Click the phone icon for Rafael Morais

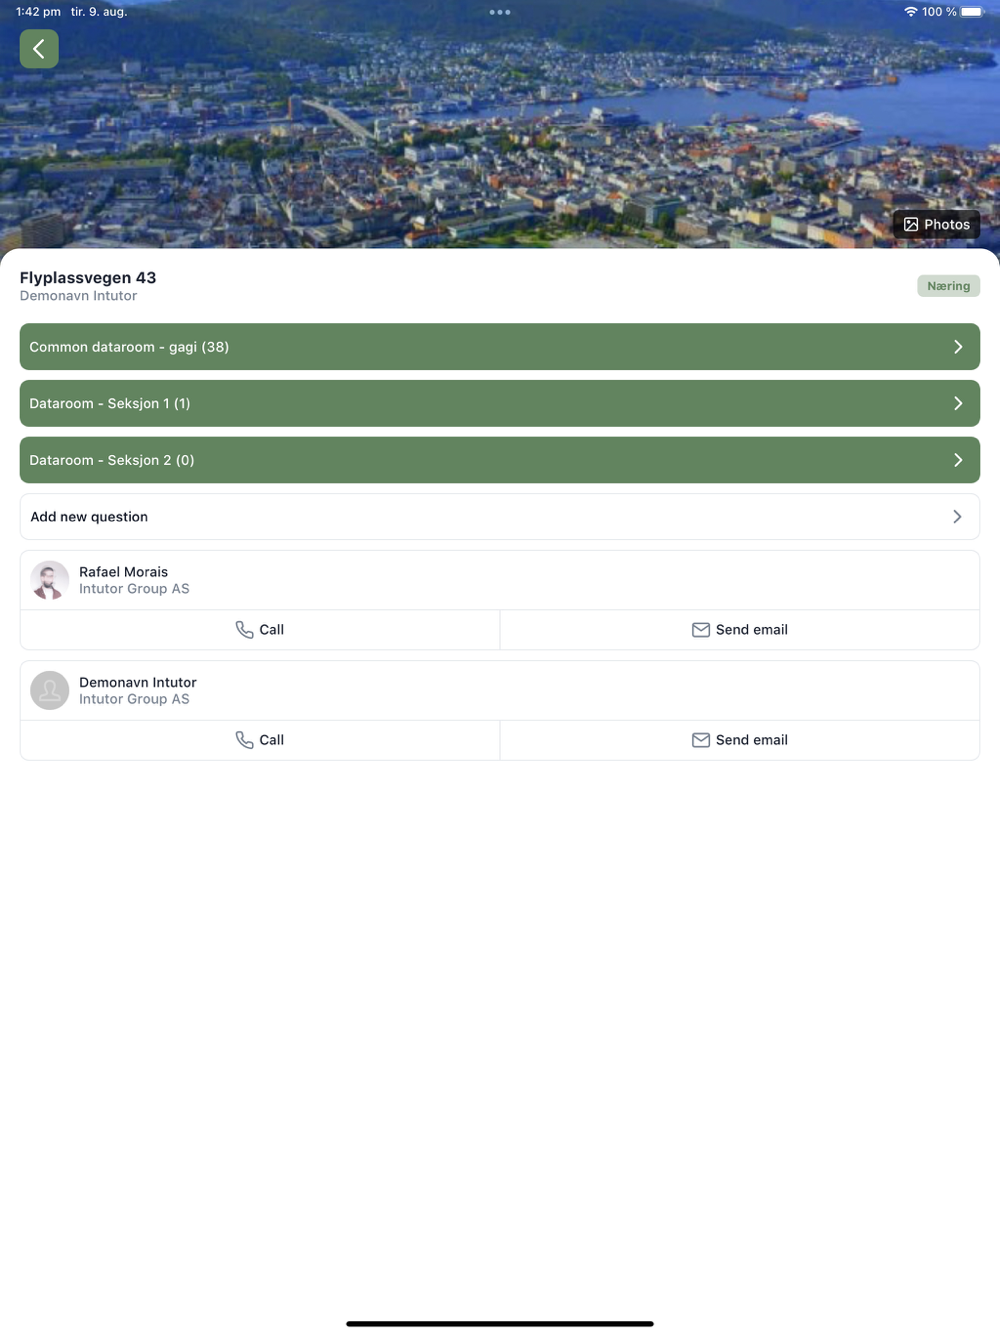pyautogui.click(x=244, y=630)
